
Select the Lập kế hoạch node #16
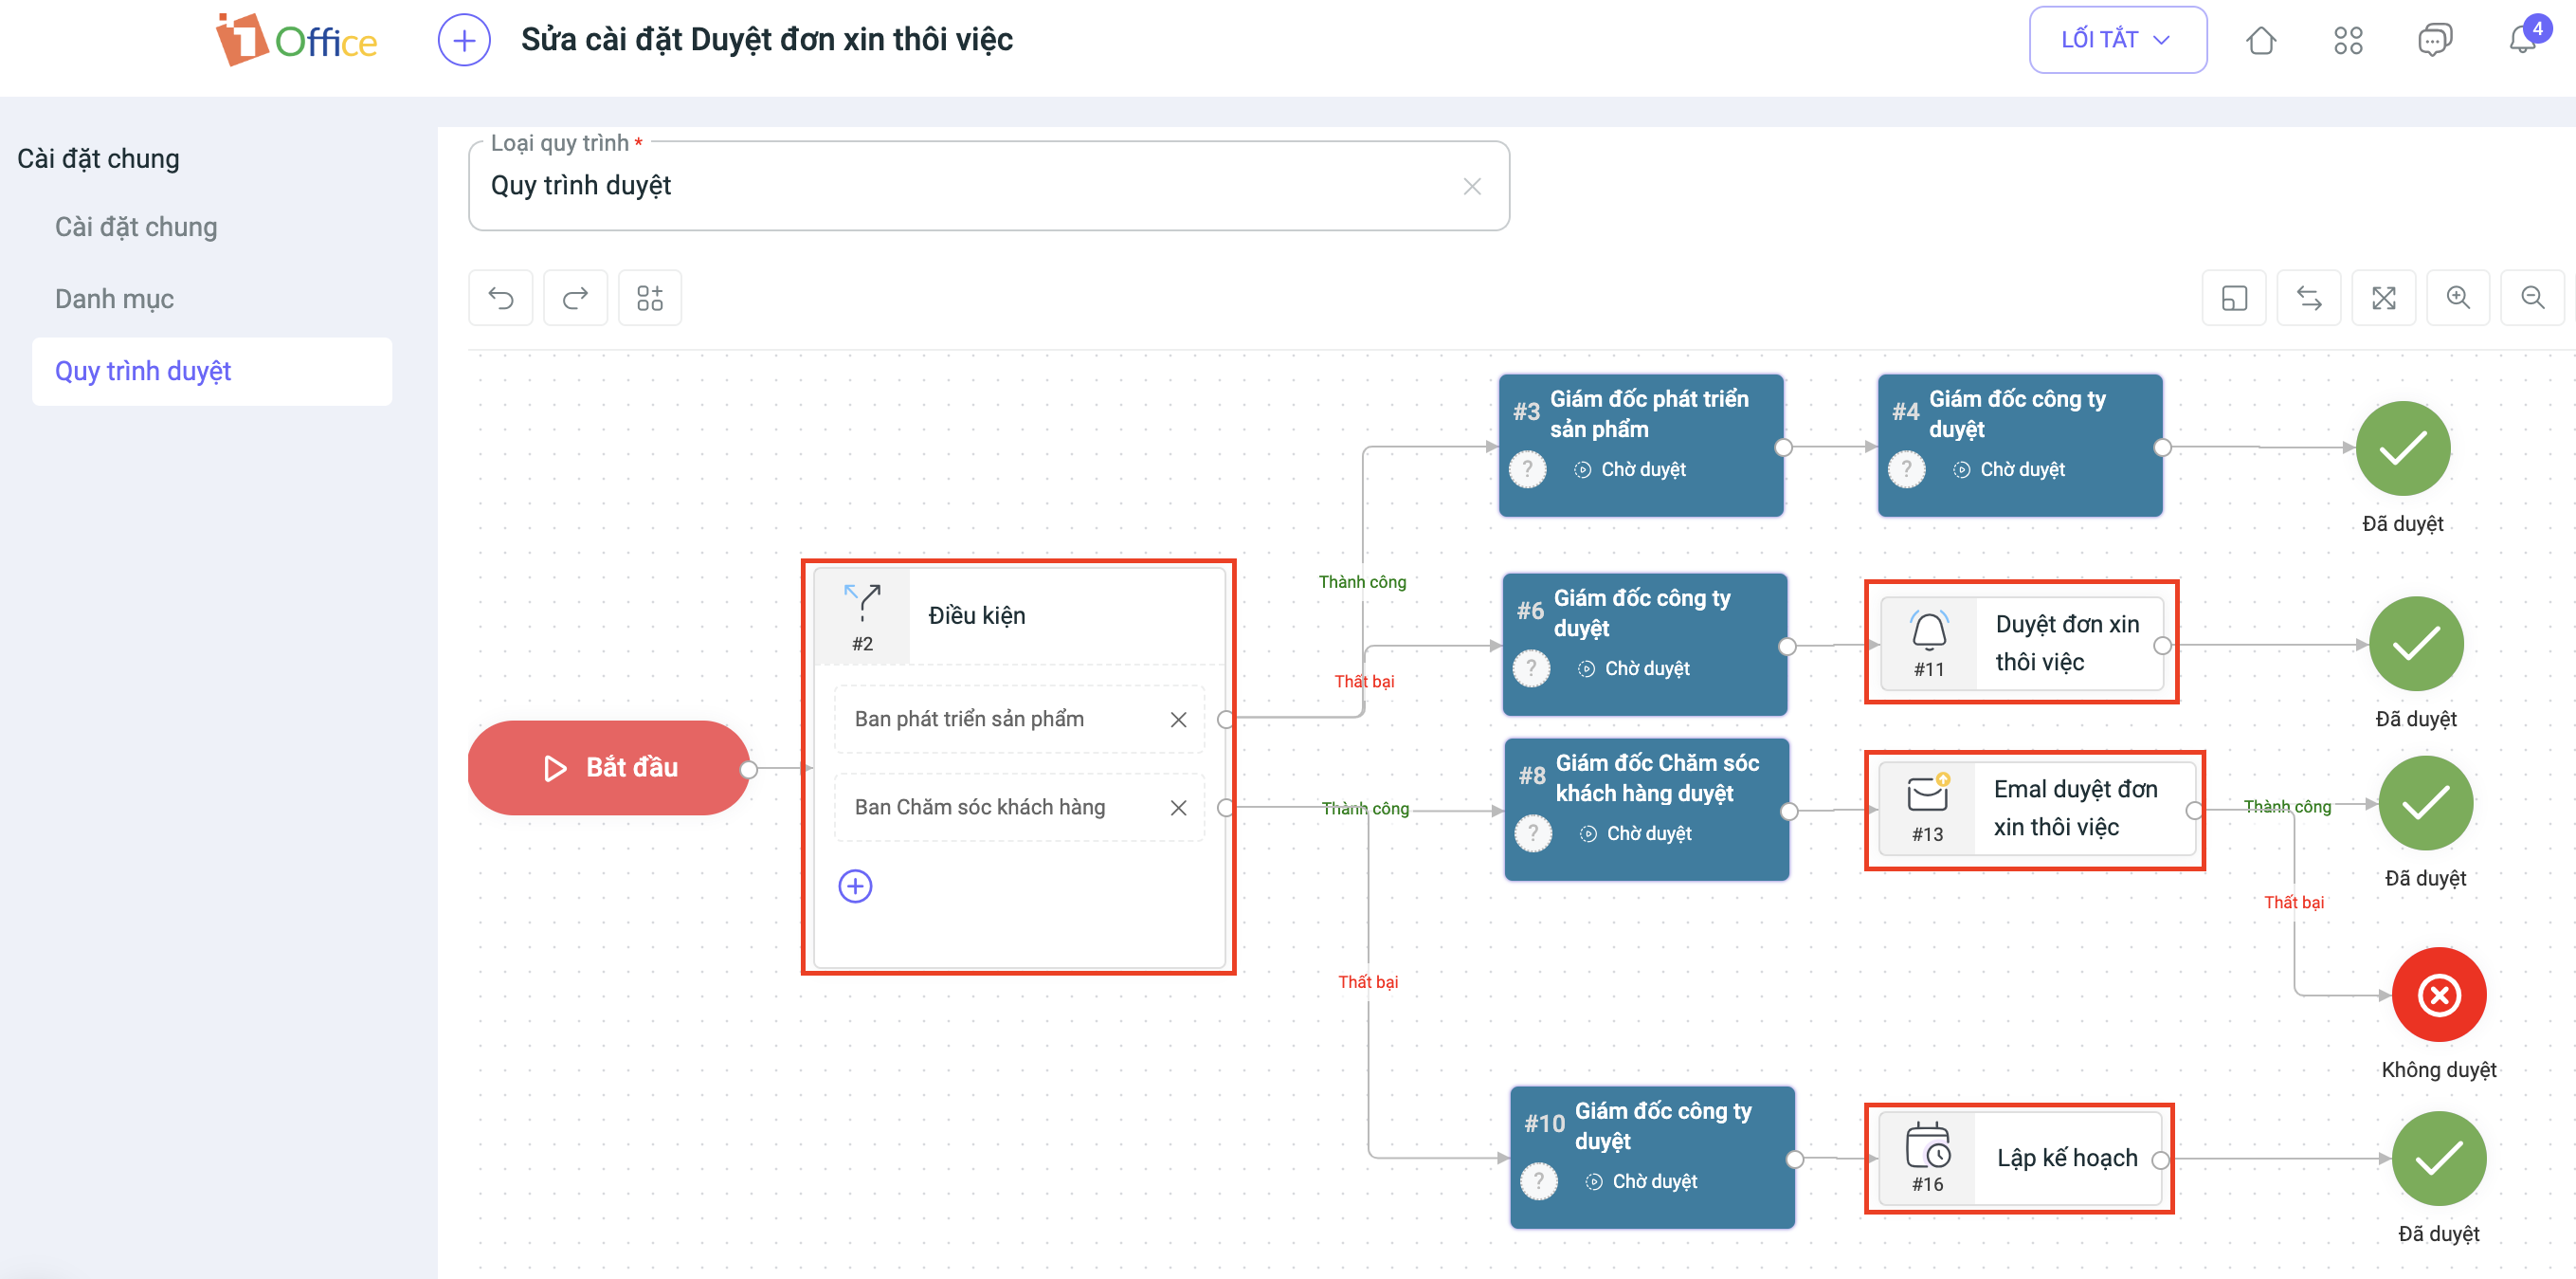coord(2019,1158)
